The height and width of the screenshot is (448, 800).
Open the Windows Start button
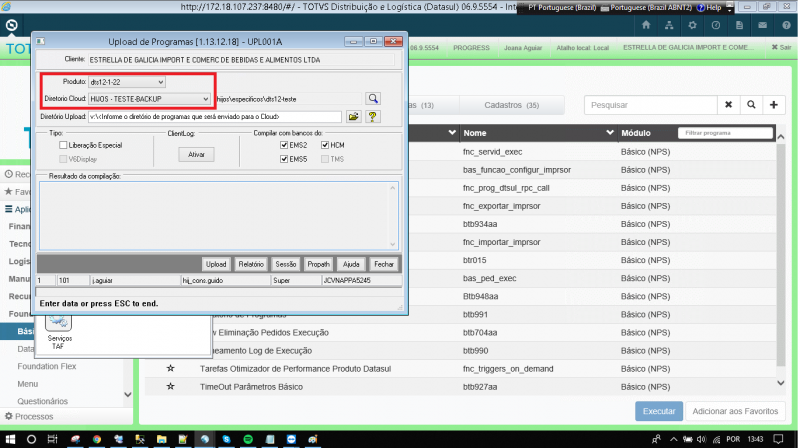coord(10,439)
